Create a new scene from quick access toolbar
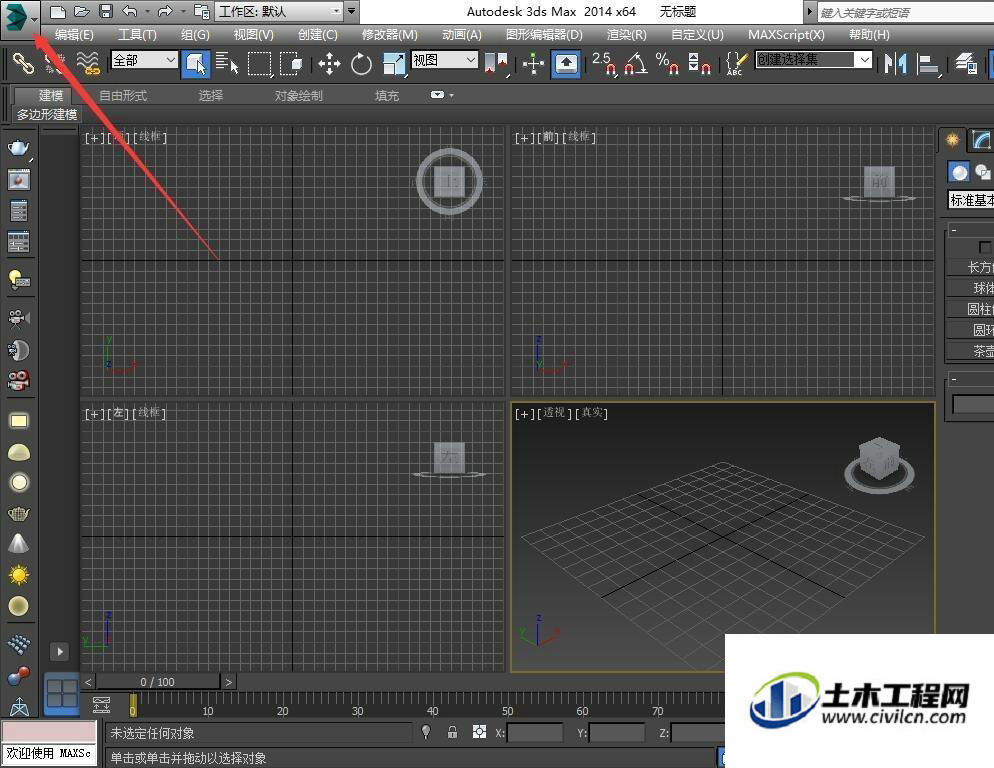Viewport: 994px width, 768px height. [x=58, y=11]
